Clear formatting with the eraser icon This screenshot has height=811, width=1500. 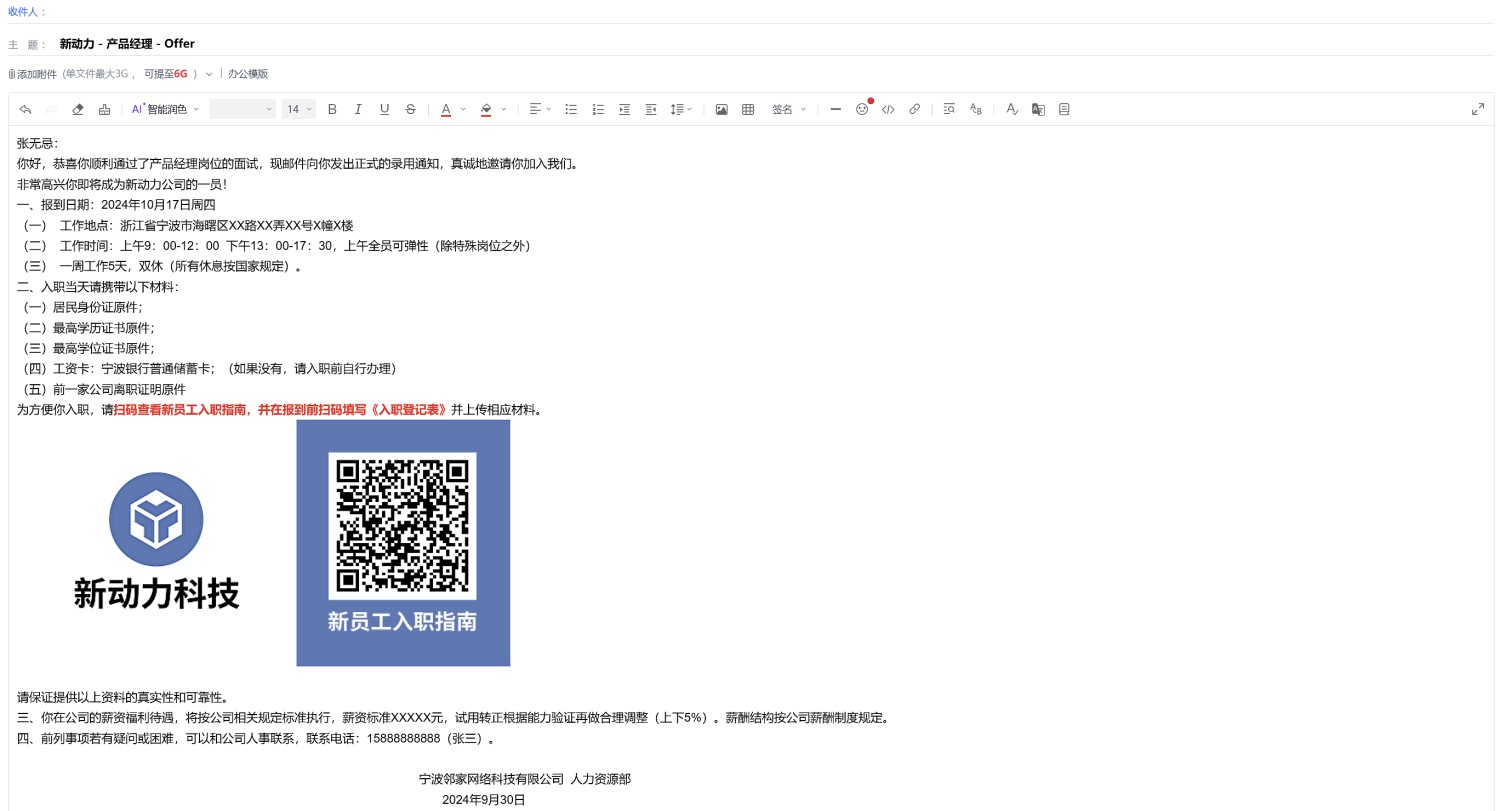pos(78,109)
